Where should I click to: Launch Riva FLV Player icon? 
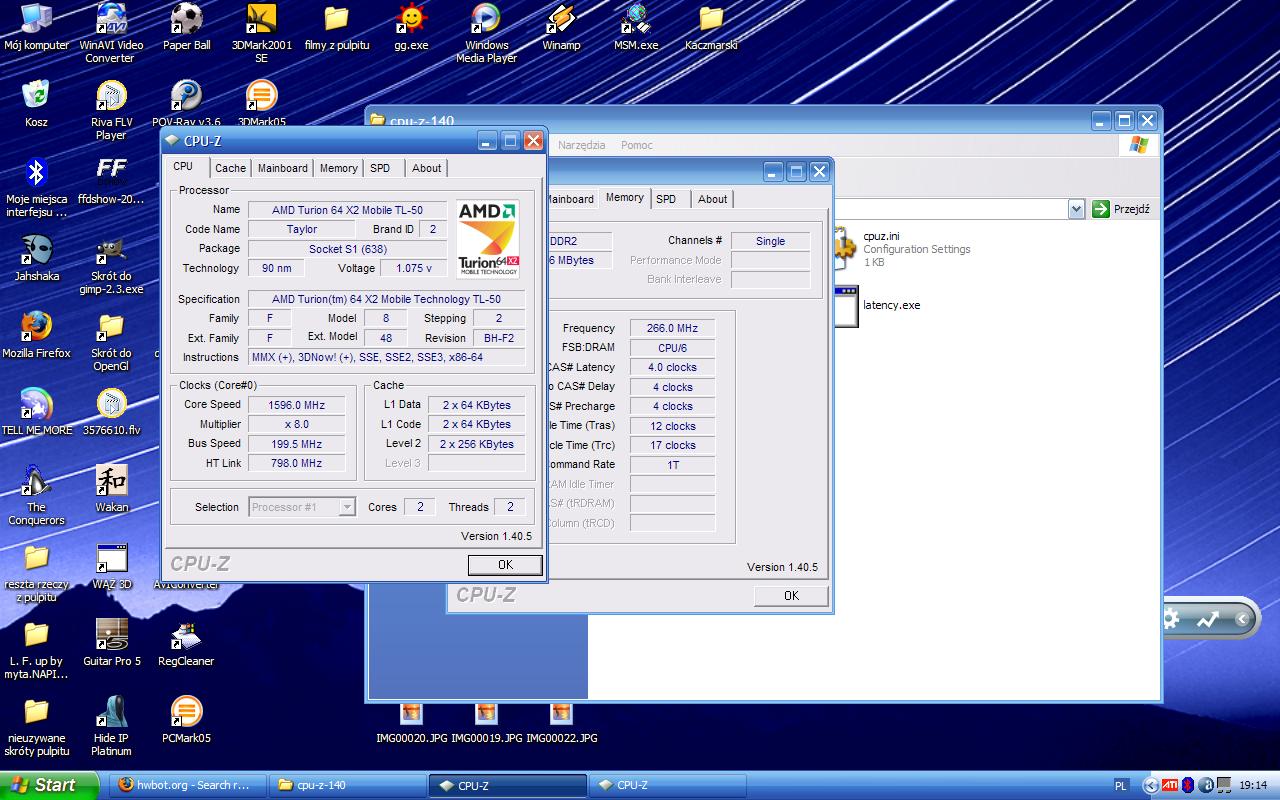pyautogui.click(x=111, y=110)
